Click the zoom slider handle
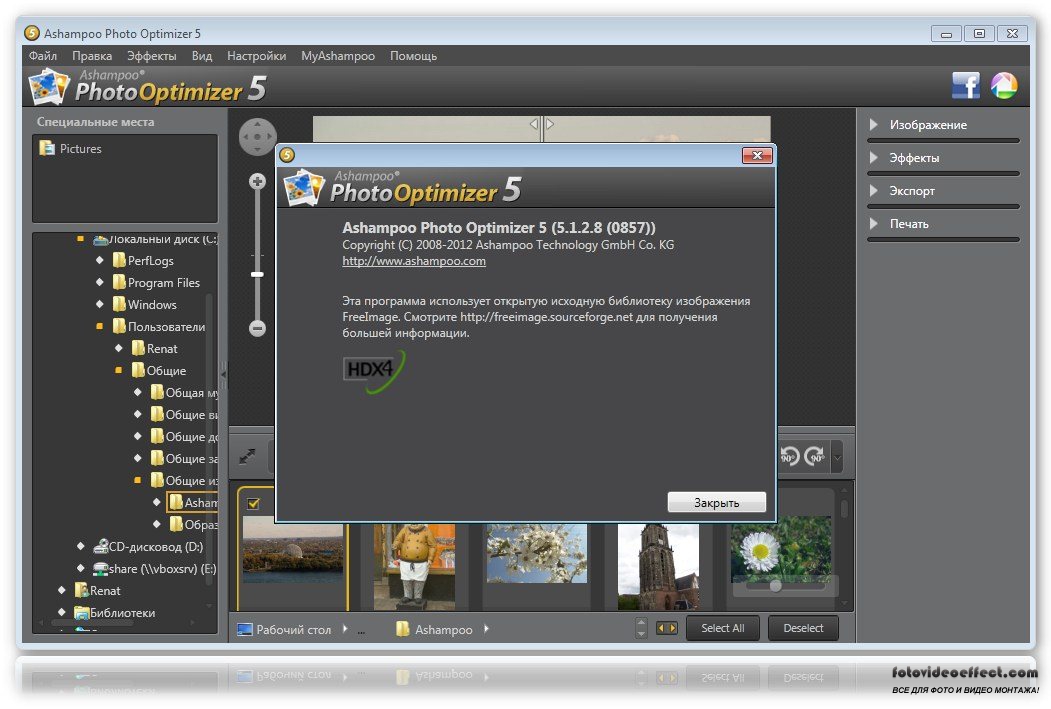 [257, 274]
